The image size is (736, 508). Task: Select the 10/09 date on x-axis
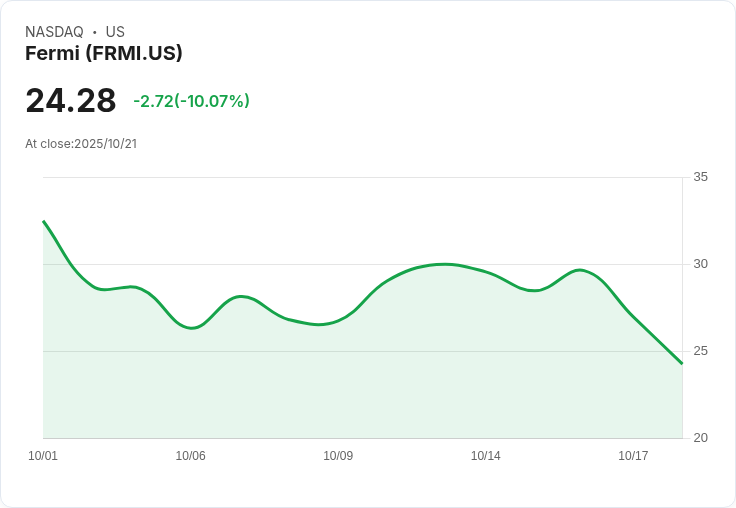[338, 456]
